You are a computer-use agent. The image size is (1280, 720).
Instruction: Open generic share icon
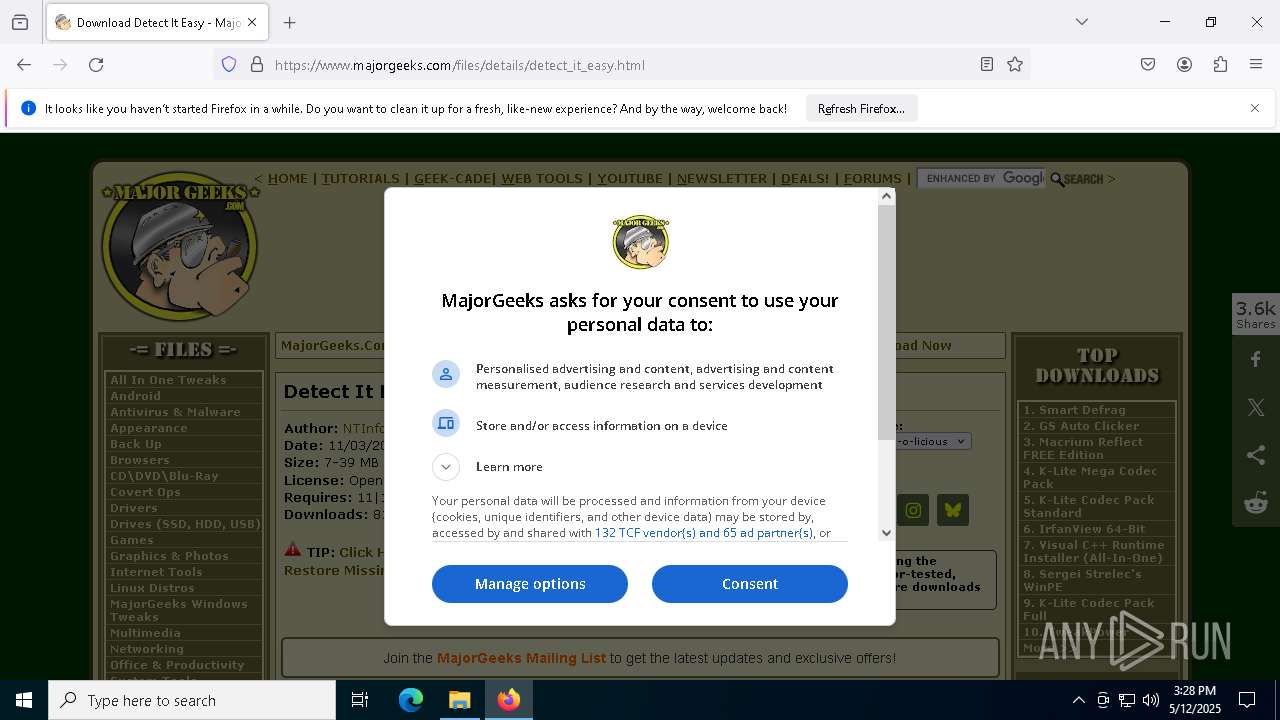click(1256, 455)
